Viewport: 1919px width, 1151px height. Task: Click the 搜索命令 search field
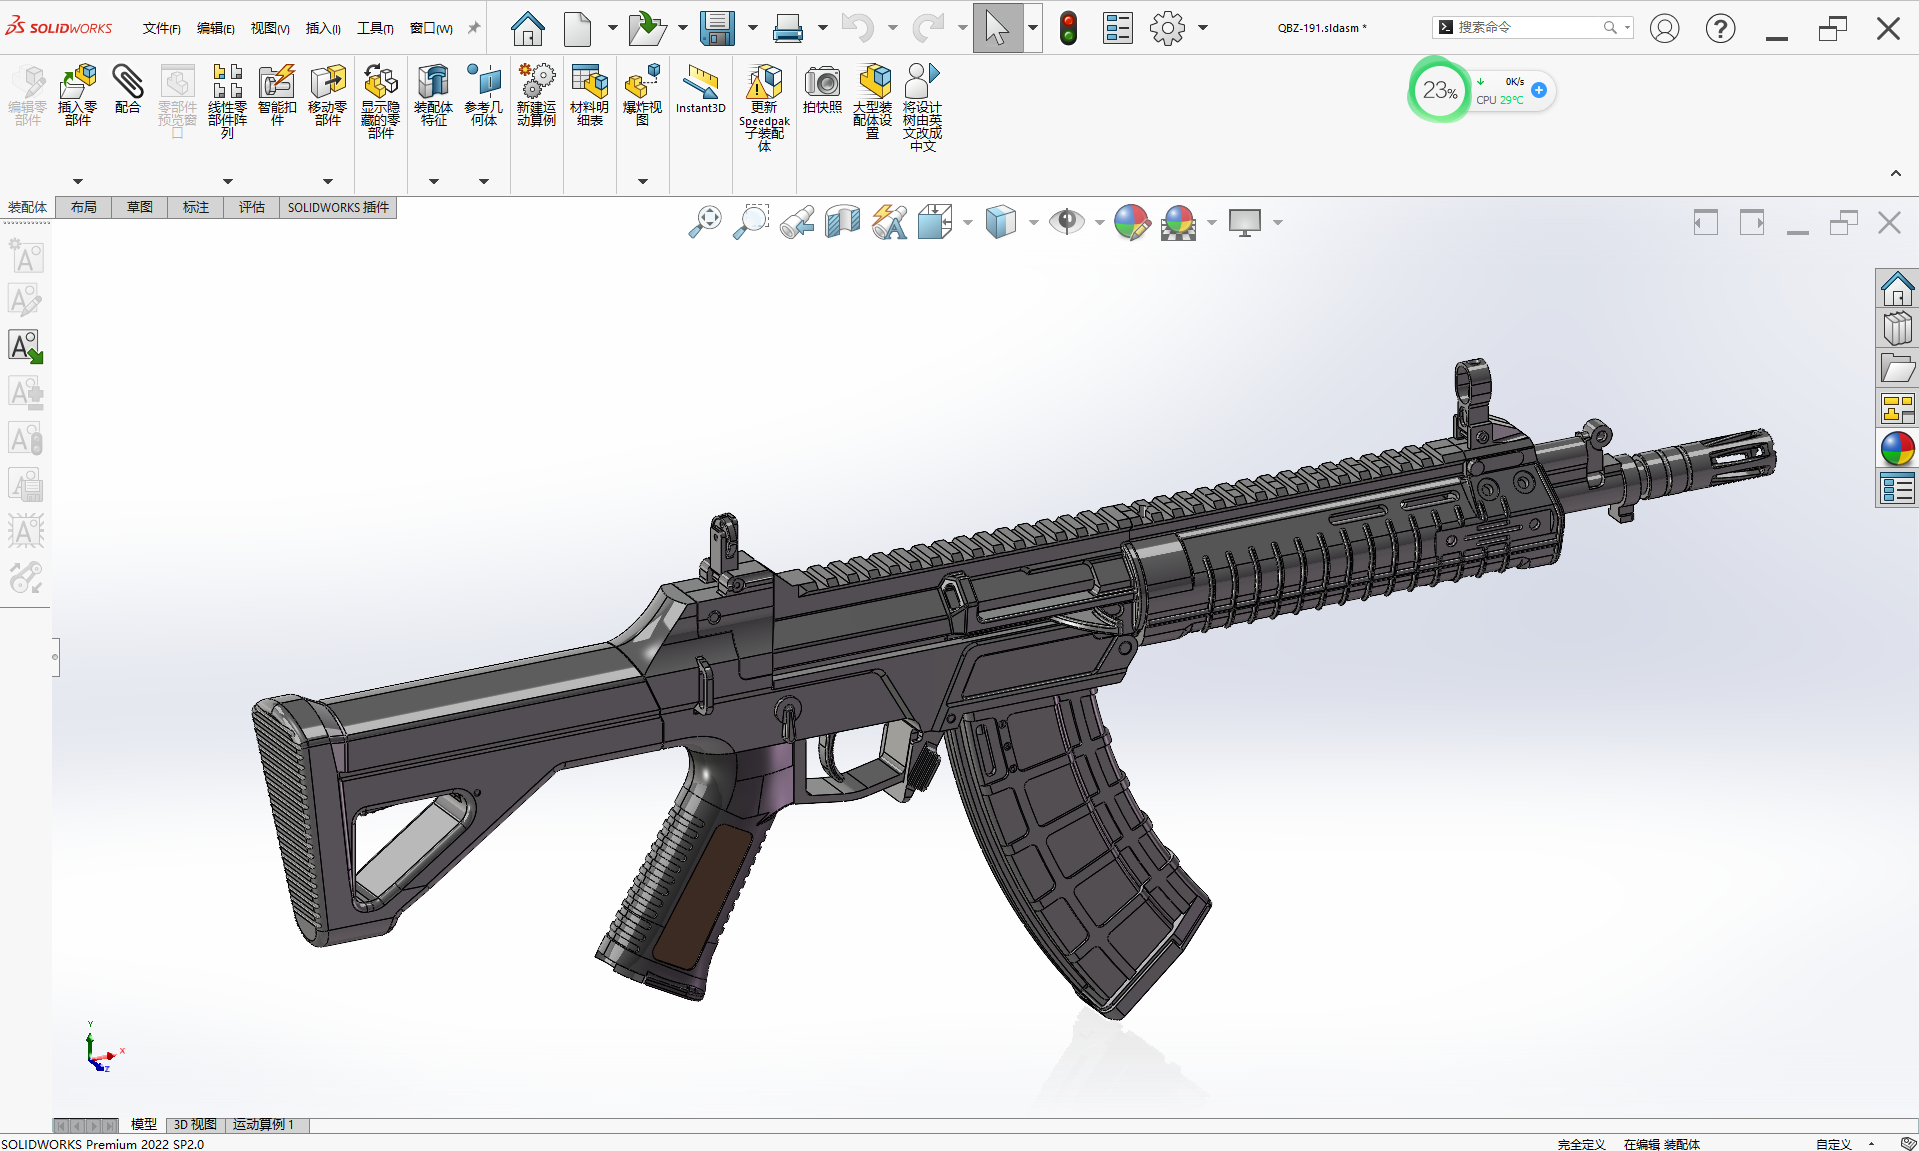point(1532,27)
